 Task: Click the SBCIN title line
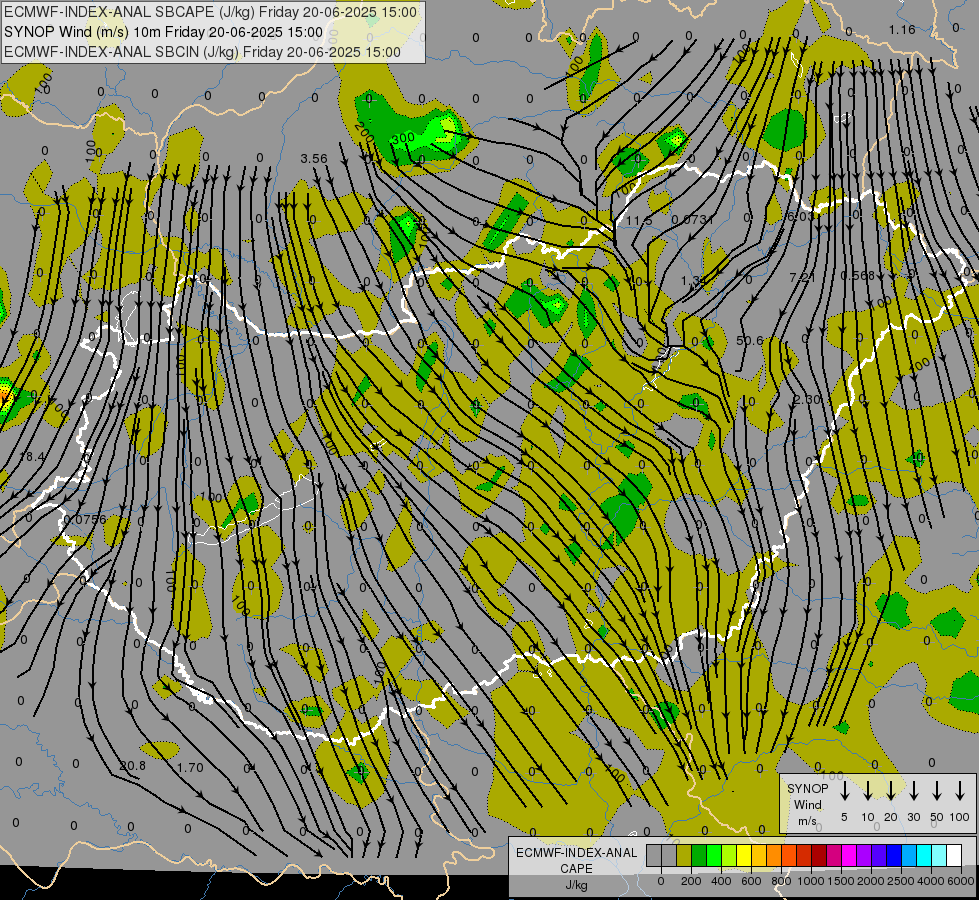point(202,52)
